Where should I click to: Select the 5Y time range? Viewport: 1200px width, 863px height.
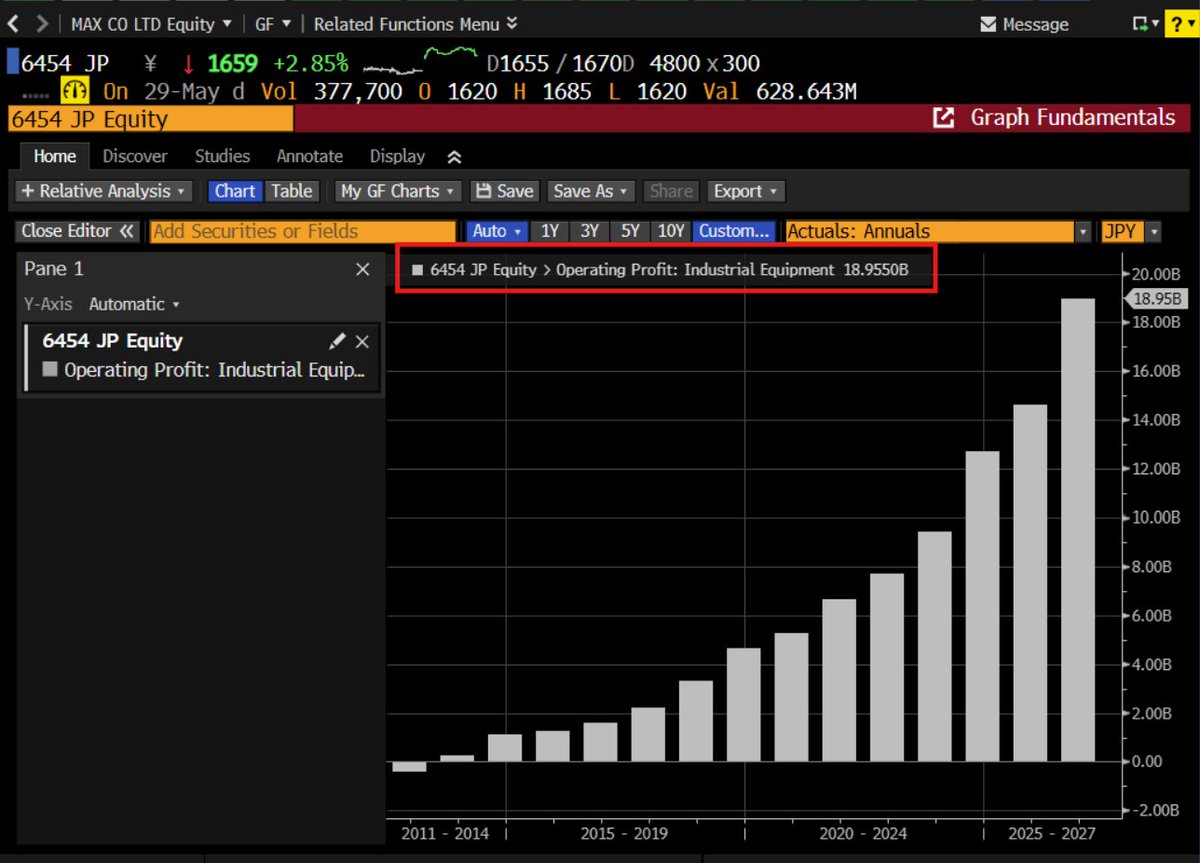coord(630,231)
